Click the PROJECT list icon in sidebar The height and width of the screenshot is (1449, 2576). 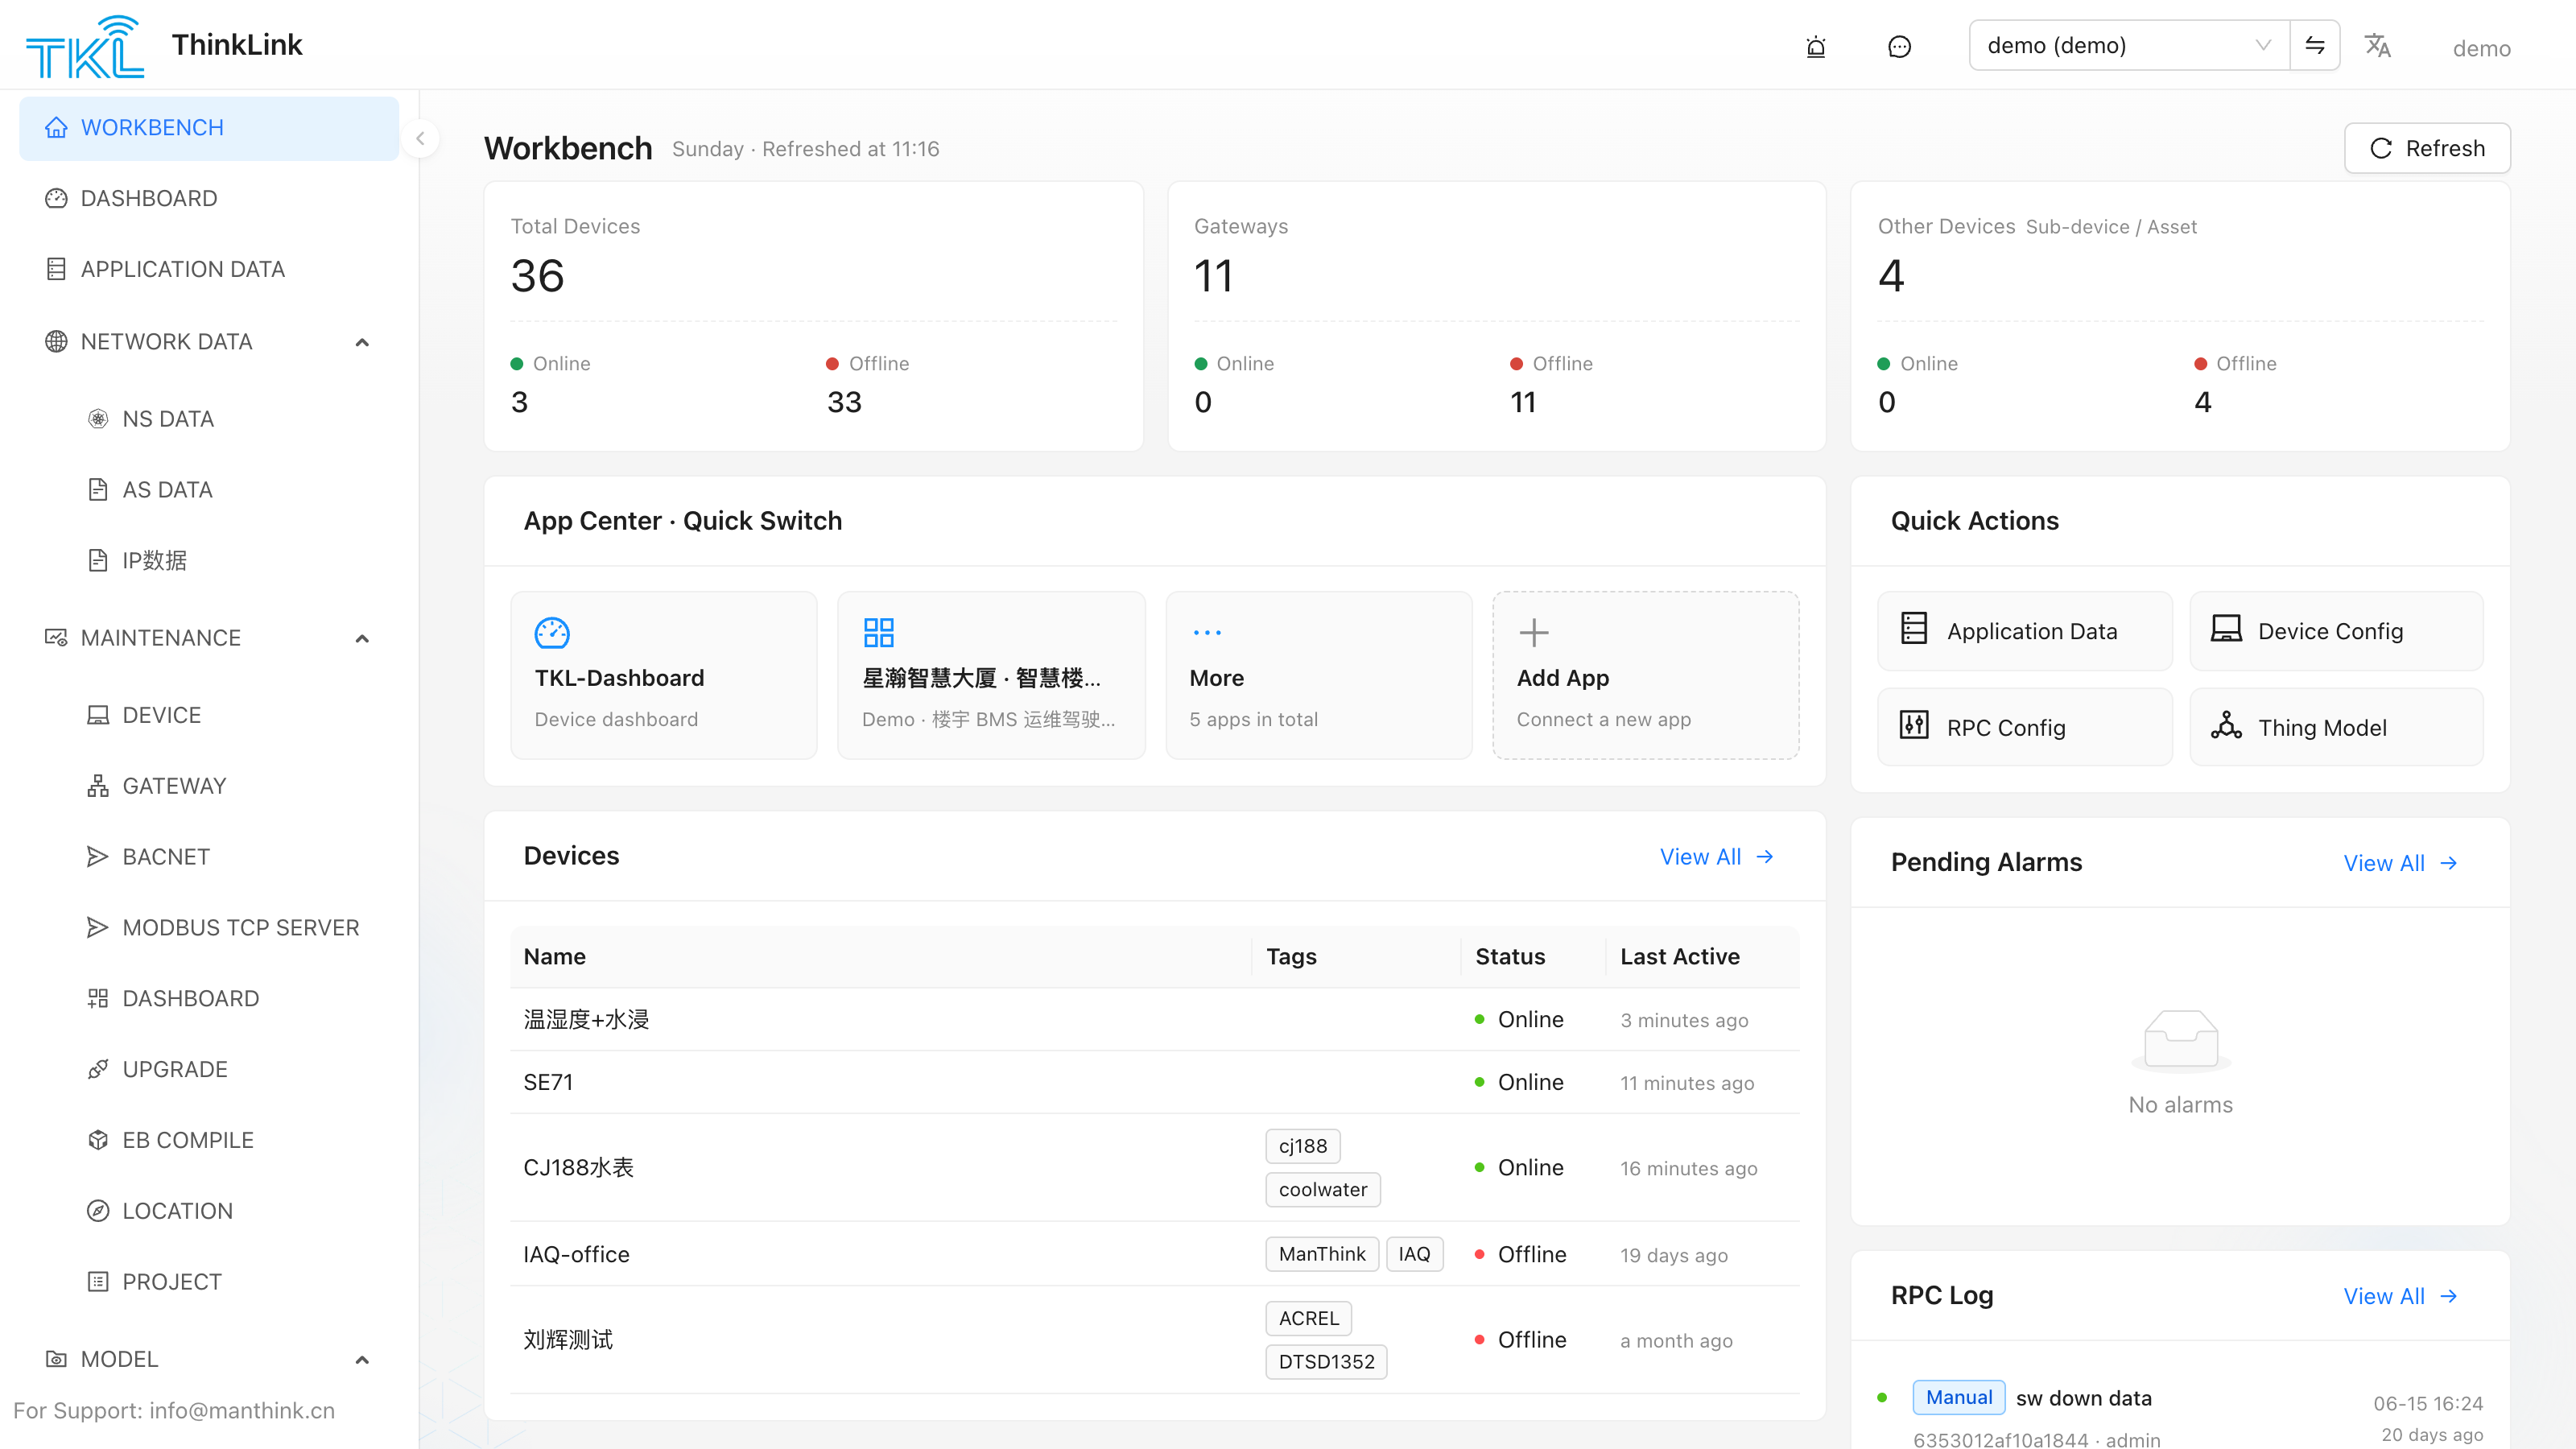(x=98, y=1282)
